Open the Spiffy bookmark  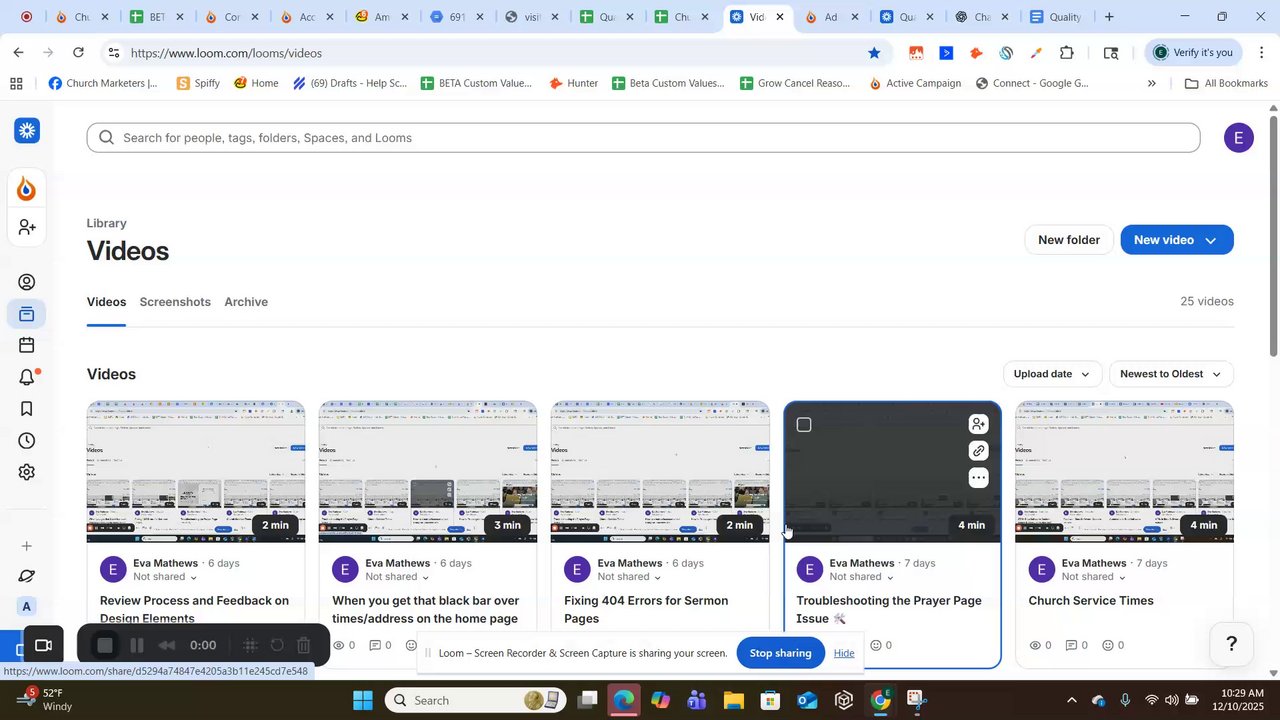[x=198, y=84]
